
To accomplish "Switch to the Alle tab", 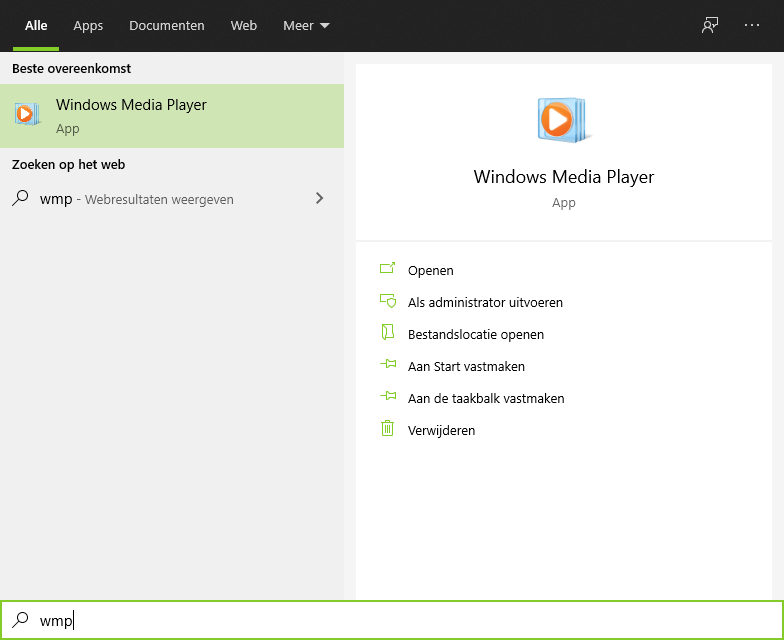I will (36, 26).
